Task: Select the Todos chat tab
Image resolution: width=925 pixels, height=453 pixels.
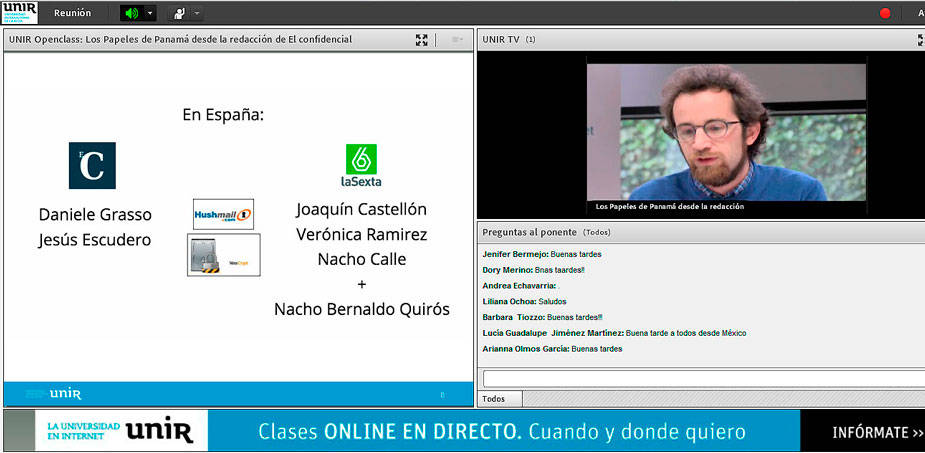Action: [x=499, y=399]
